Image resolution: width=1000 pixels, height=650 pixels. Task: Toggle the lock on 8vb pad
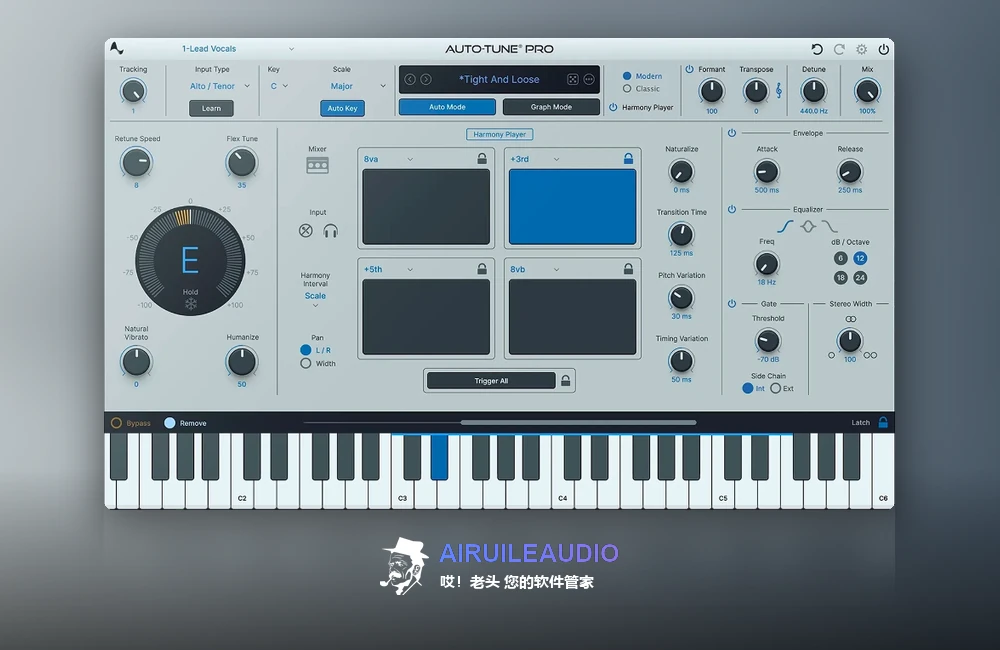(628, 269)
